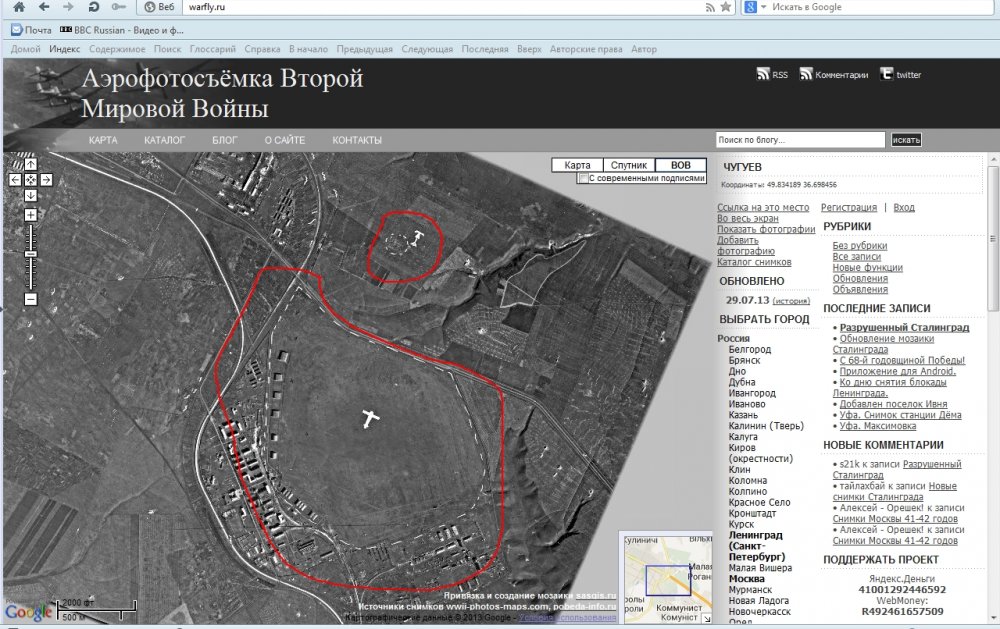1000x629 pixels.
Task: Open the RSS feed link in header
Action: click(772, 75)
